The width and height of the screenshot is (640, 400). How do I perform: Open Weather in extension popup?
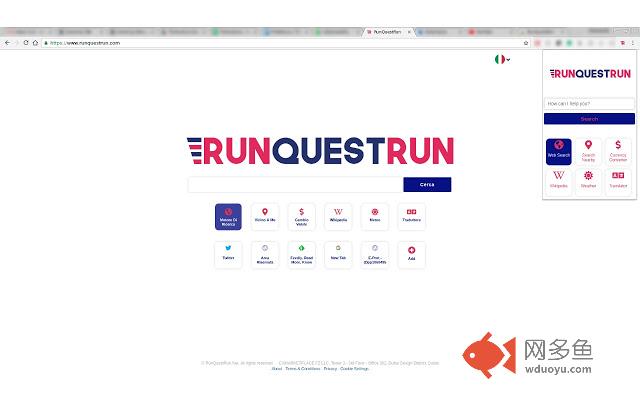588,182
